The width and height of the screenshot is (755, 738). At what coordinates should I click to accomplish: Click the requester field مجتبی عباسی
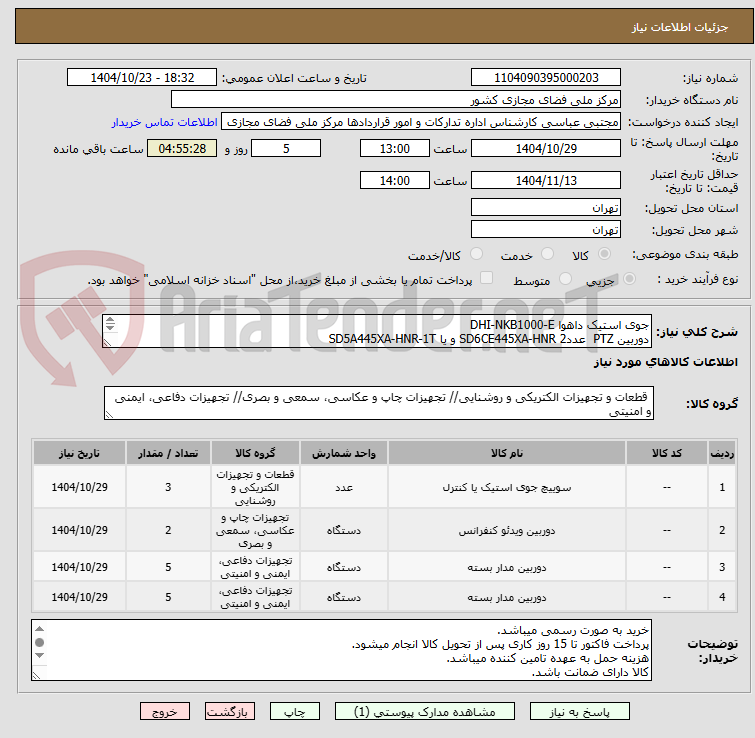421,122
